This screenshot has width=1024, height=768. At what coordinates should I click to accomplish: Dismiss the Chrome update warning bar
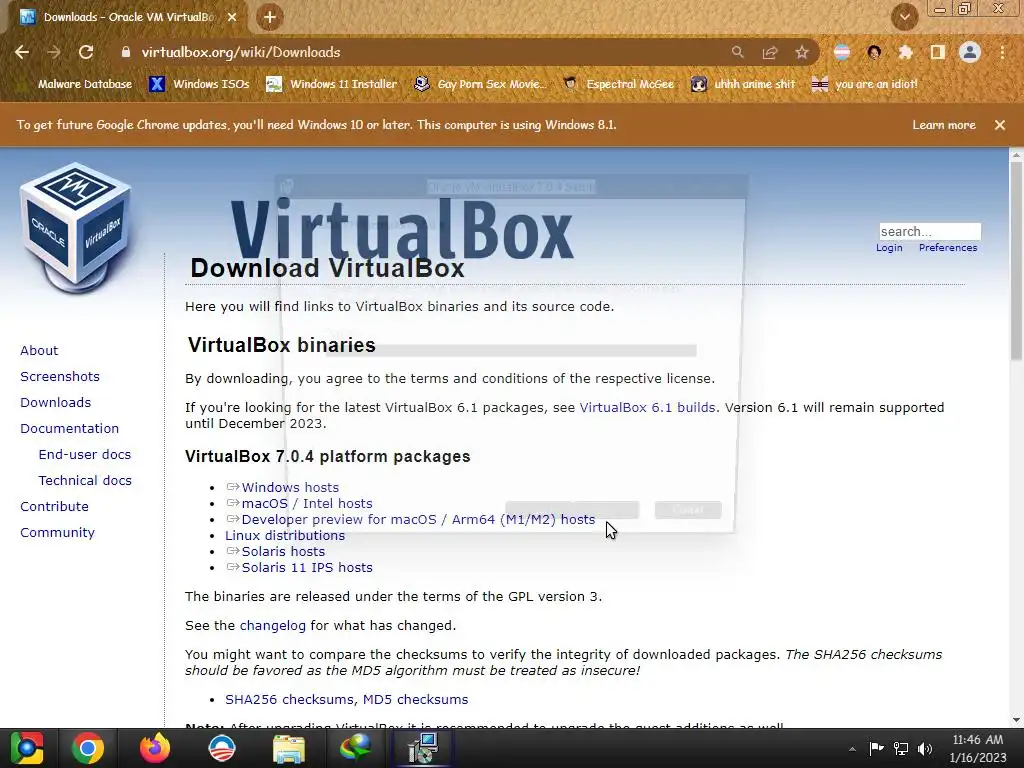point(1000,125)
